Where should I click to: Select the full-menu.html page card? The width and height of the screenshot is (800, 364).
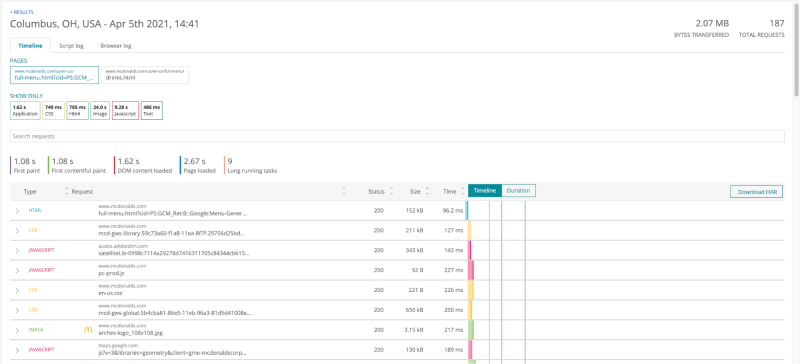[x=55, y=75]
